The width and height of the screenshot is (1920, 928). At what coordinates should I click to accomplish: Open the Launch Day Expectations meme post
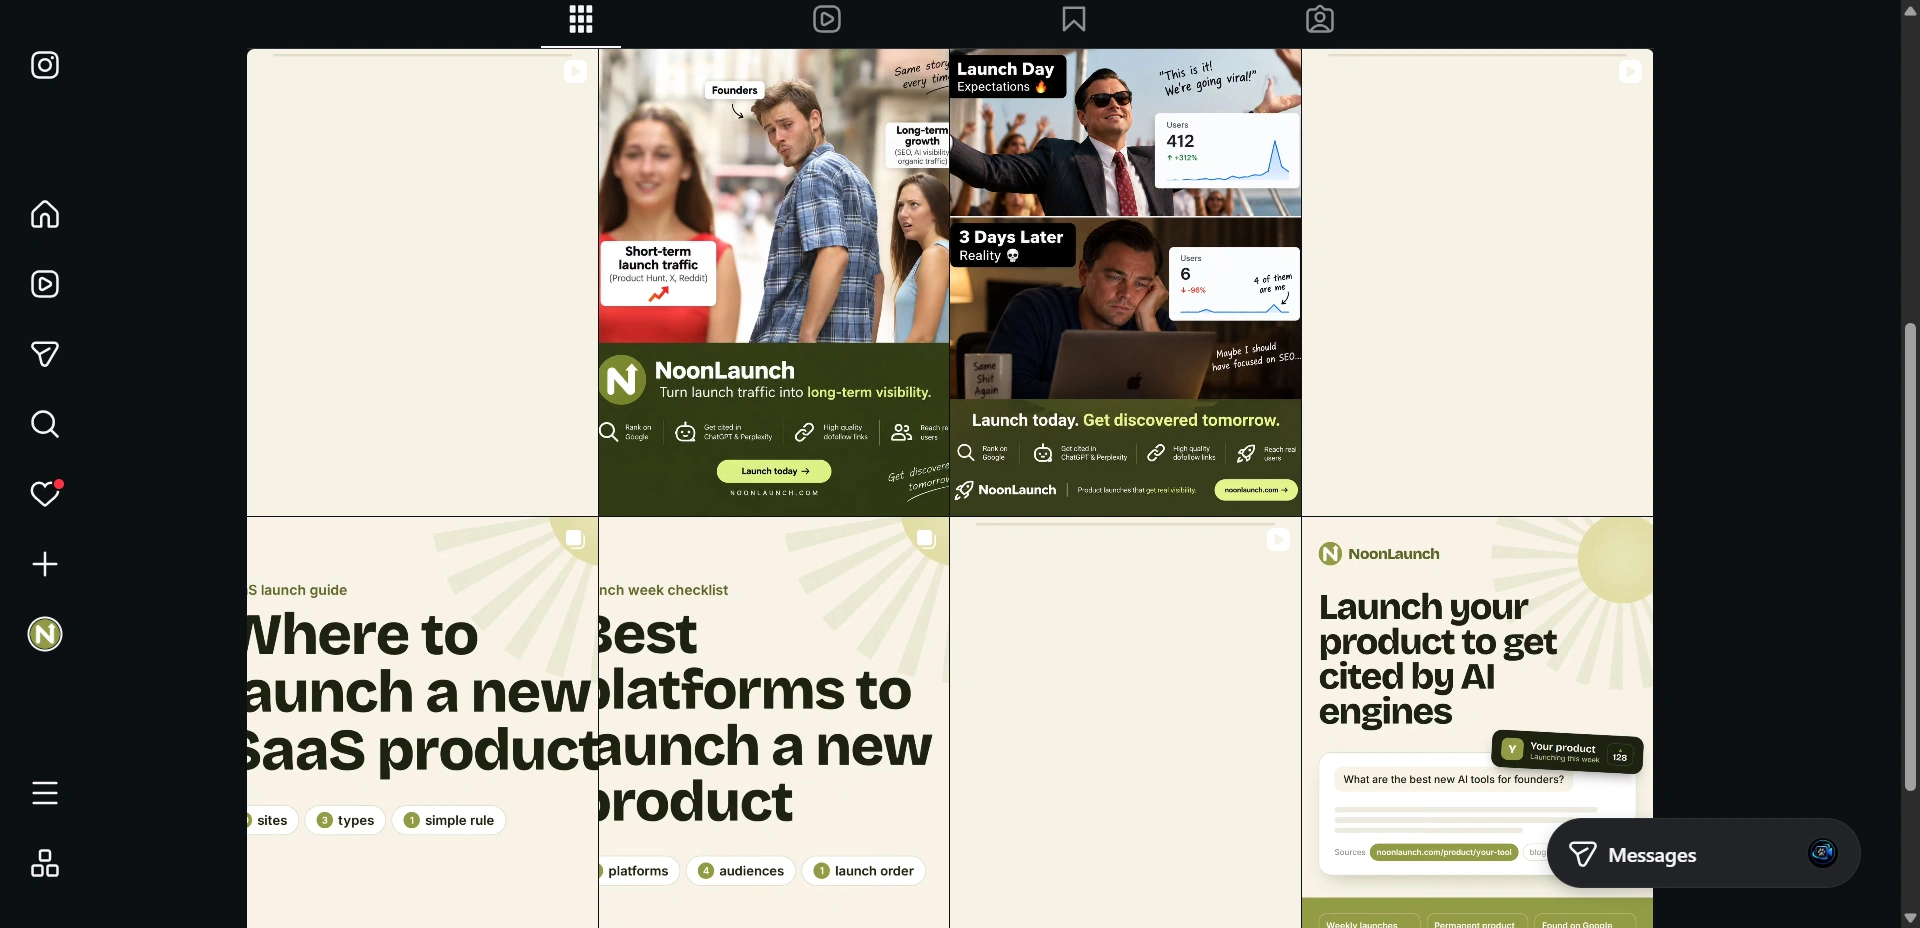click(x=1125, y=283)
